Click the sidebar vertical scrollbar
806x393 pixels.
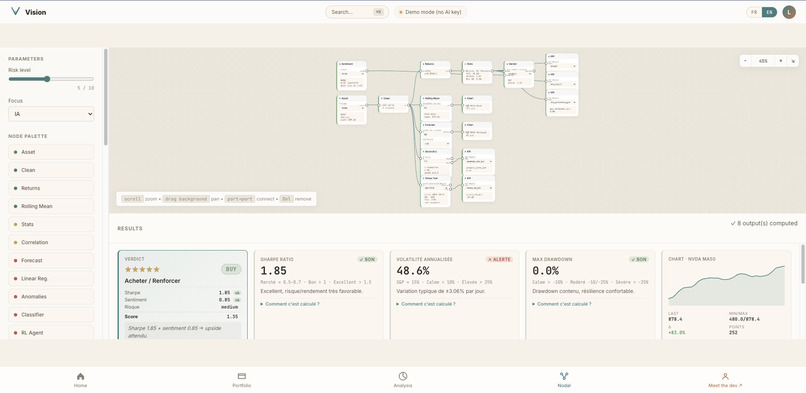[x=106, y=97]
